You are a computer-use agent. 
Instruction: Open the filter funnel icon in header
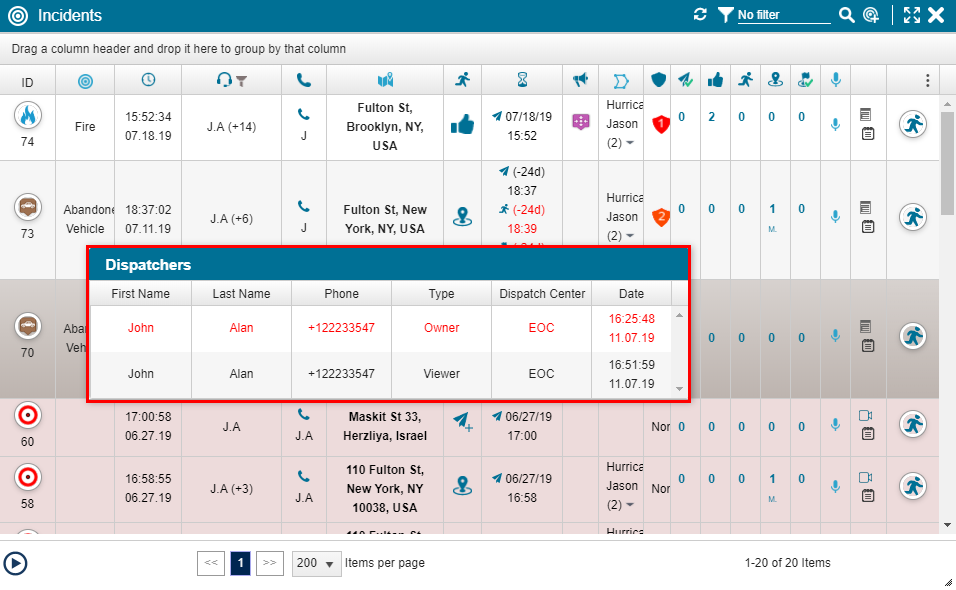[x=724, y=15]
